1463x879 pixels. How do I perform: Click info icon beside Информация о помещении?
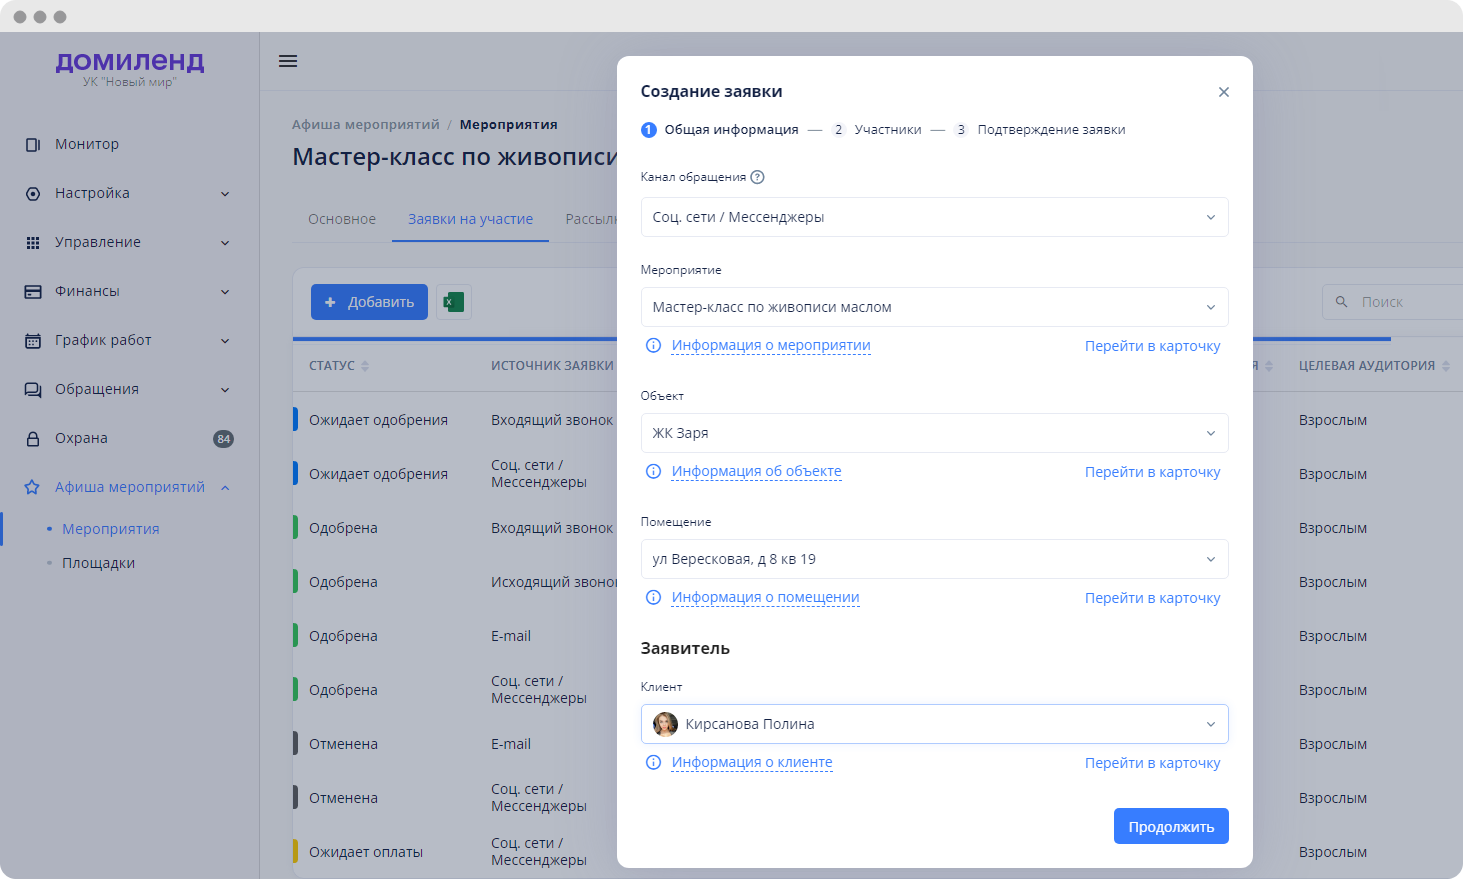click(x=653, y=598)
